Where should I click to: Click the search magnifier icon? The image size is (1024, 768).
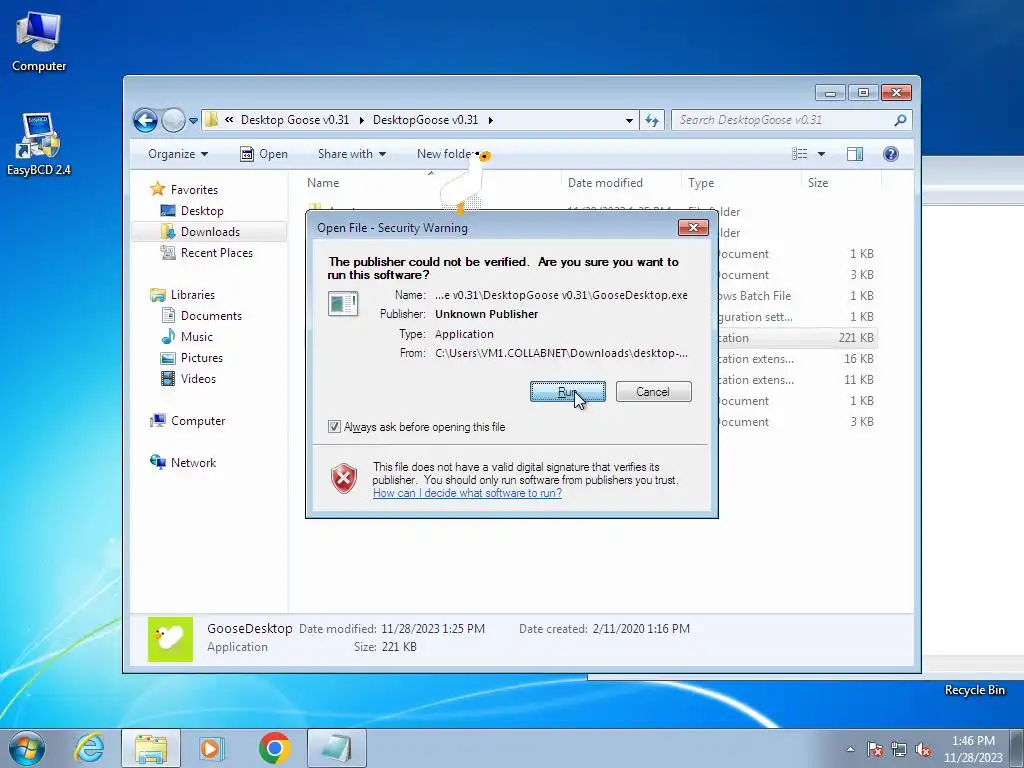[900, 120]
